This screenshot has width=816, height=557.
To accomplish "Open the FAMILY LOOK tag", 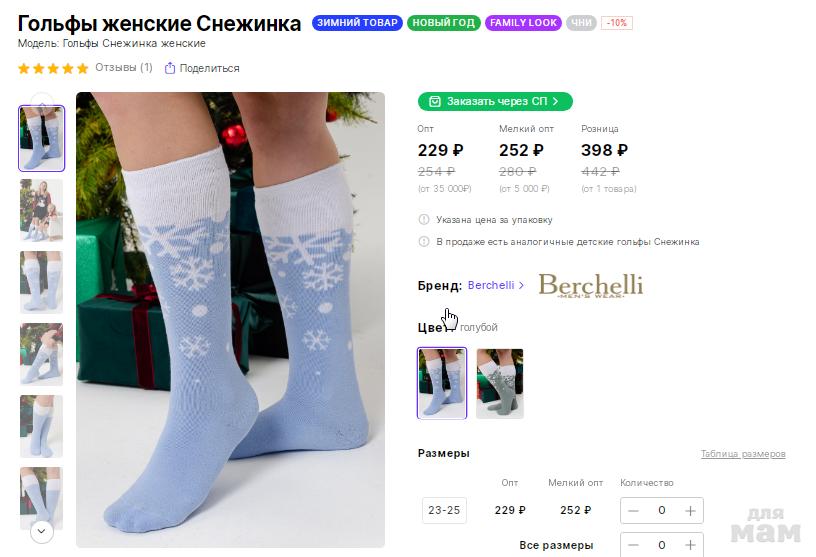I will pyautogui.click(x=524, y=23).
